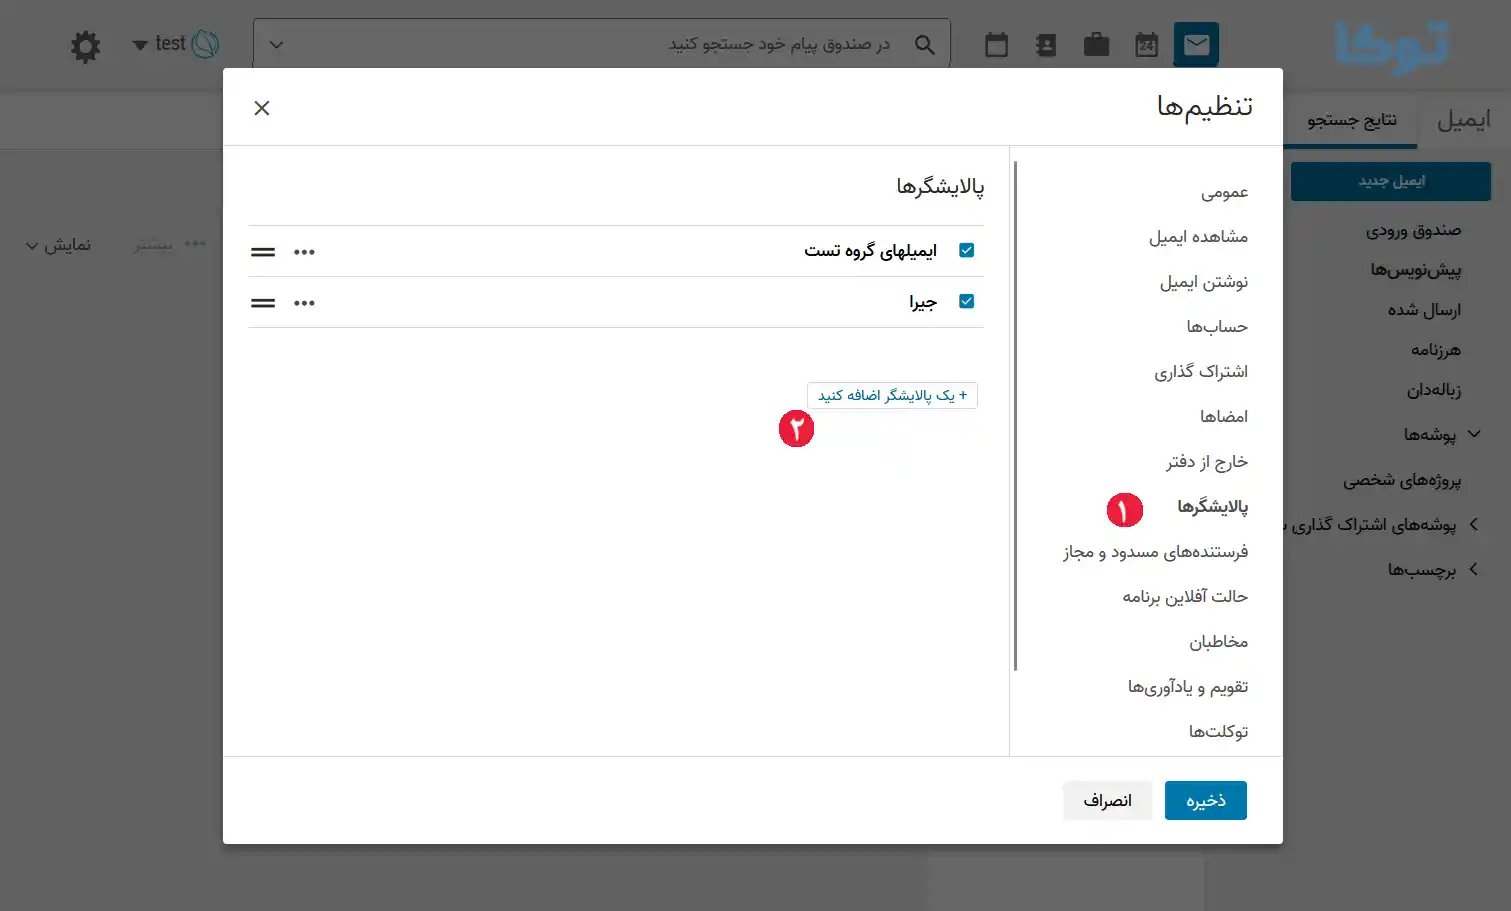Click یک پالایشگر اضافه کنید button
This screenshot has height=911, width=1511.
pos(892,396)
